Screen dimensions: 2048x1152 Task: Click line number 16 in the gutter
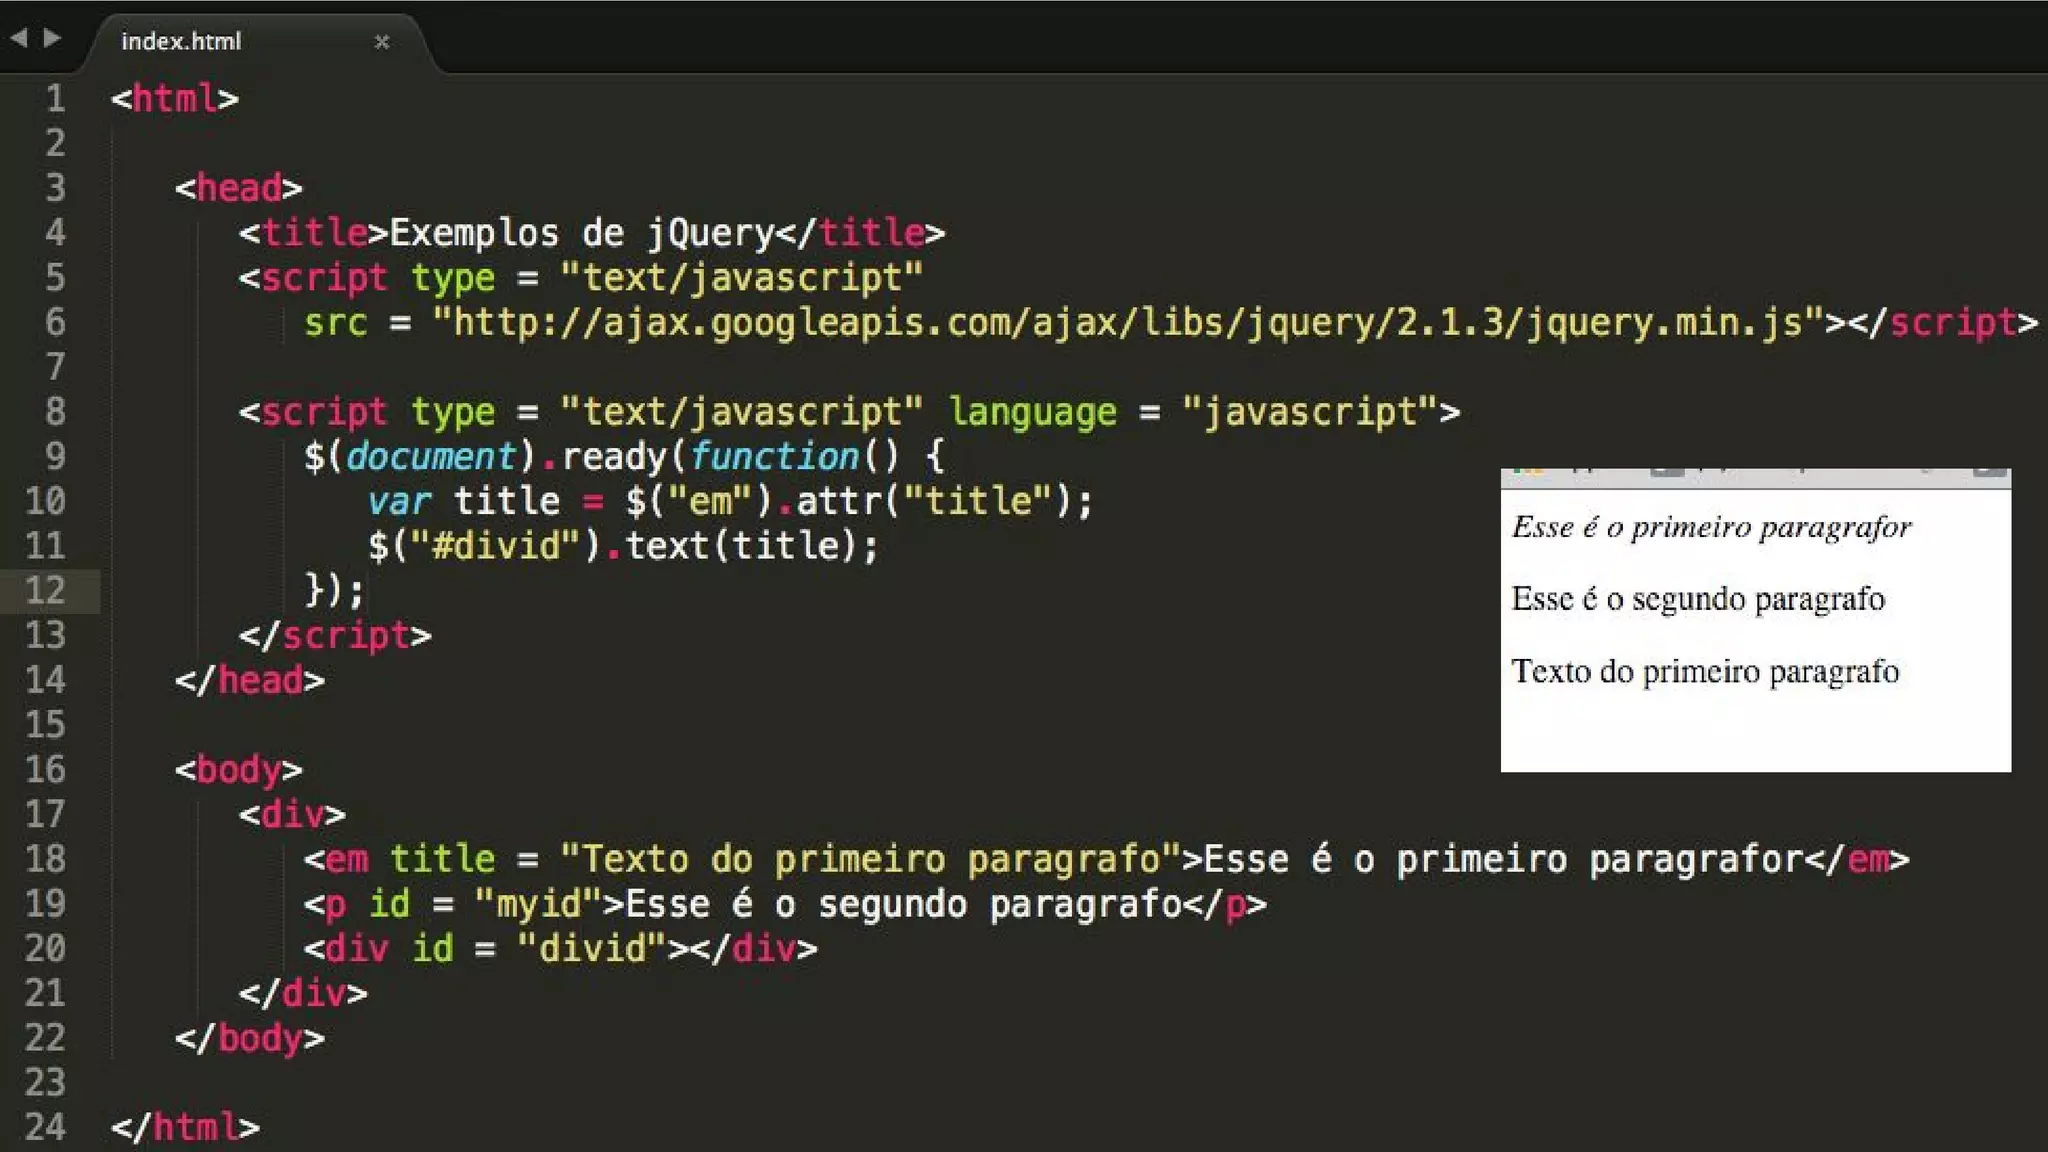click(45, 769)
